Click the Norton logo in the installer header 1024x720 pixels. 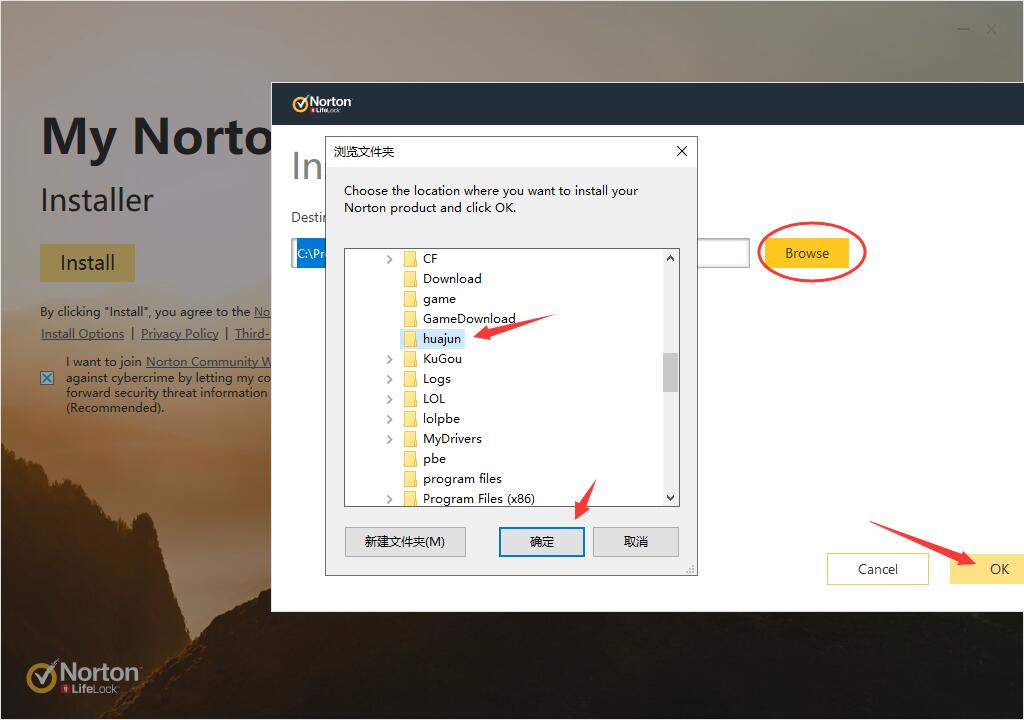click(322, 103)
